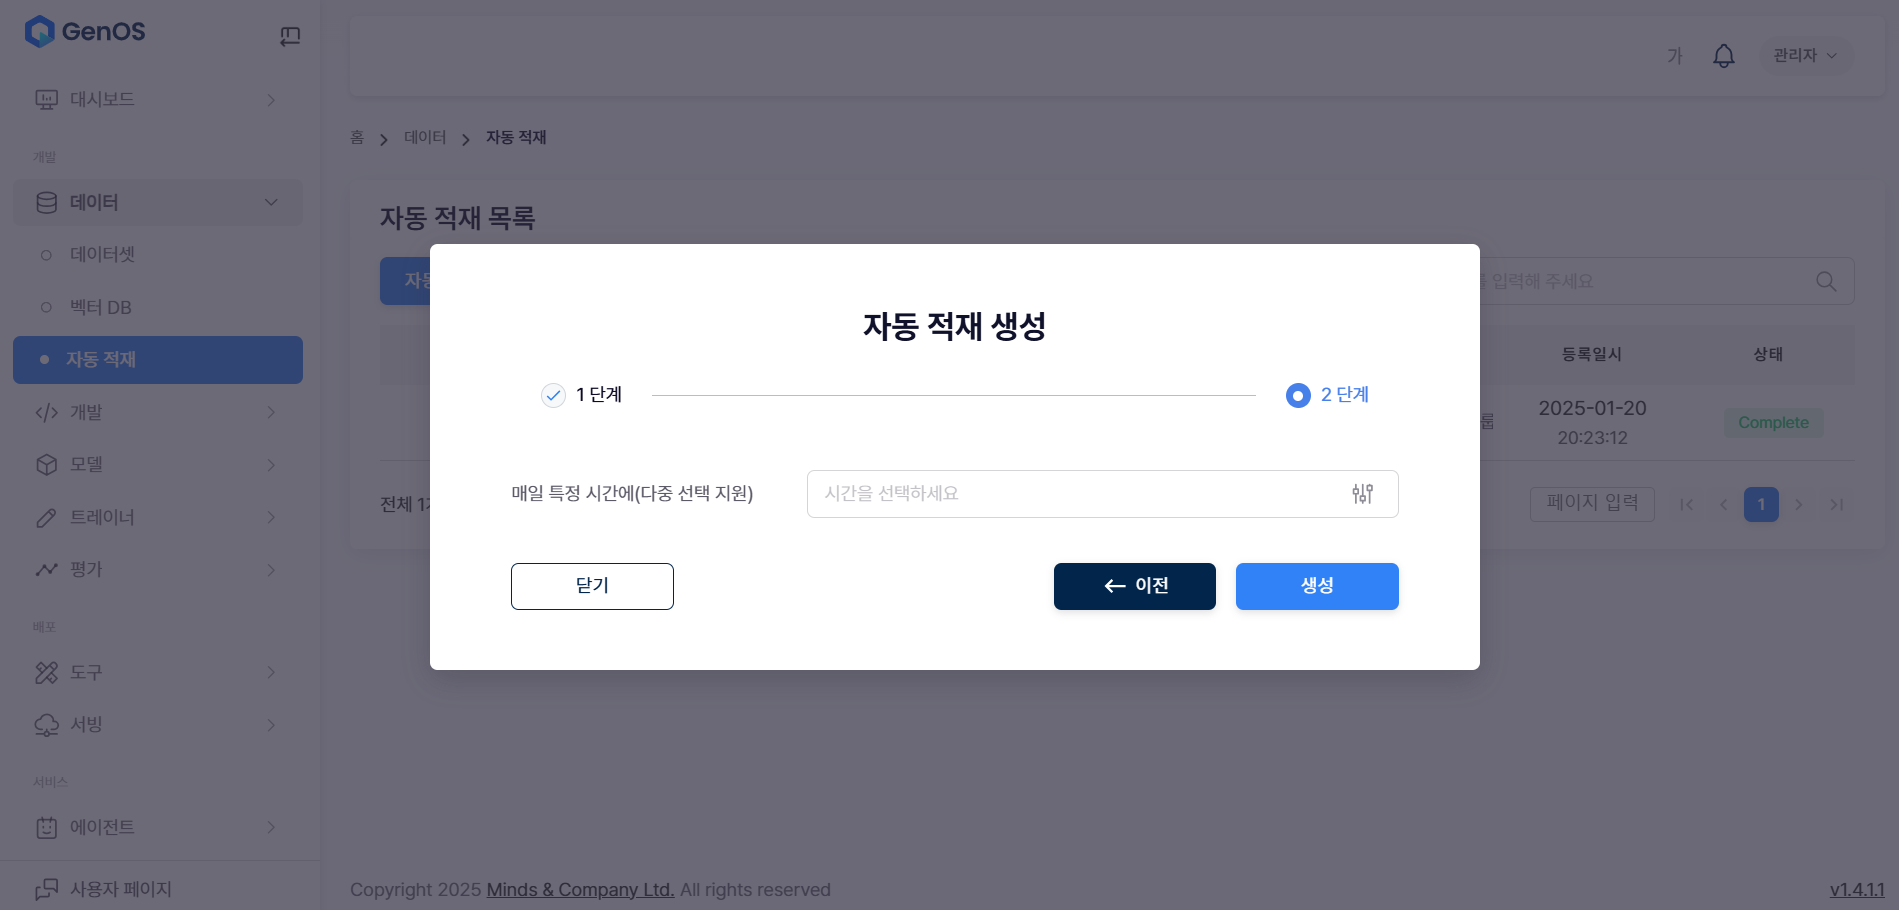
Task: Click the 시간을 선택하세요 time input field
Action: [x=1075, y=494]
